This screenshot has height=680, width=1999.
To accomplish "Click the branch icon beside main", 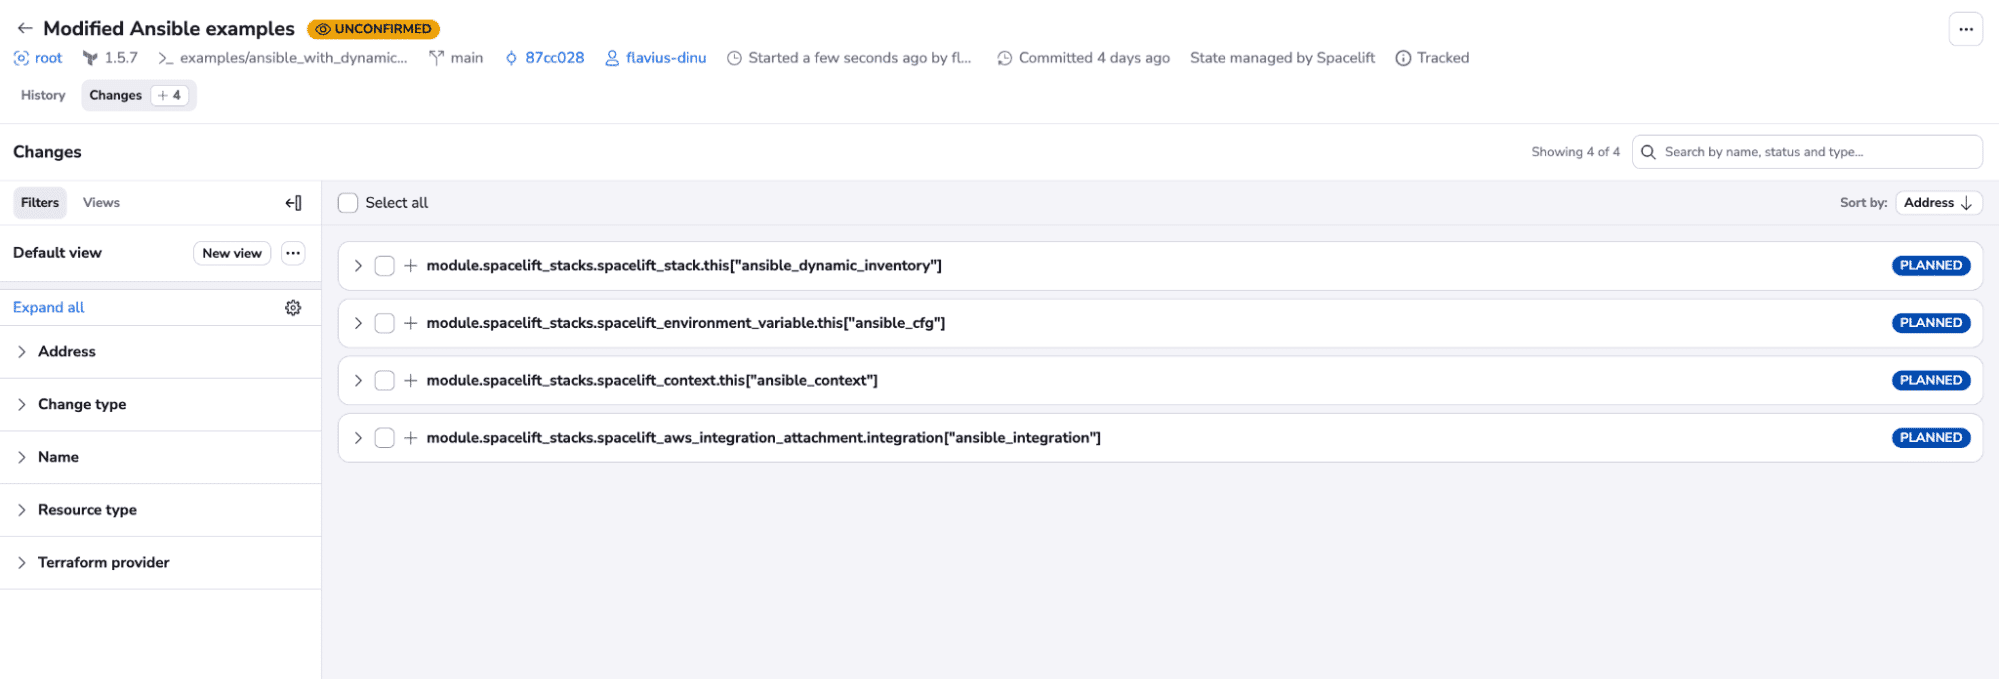I will point(436,58).
